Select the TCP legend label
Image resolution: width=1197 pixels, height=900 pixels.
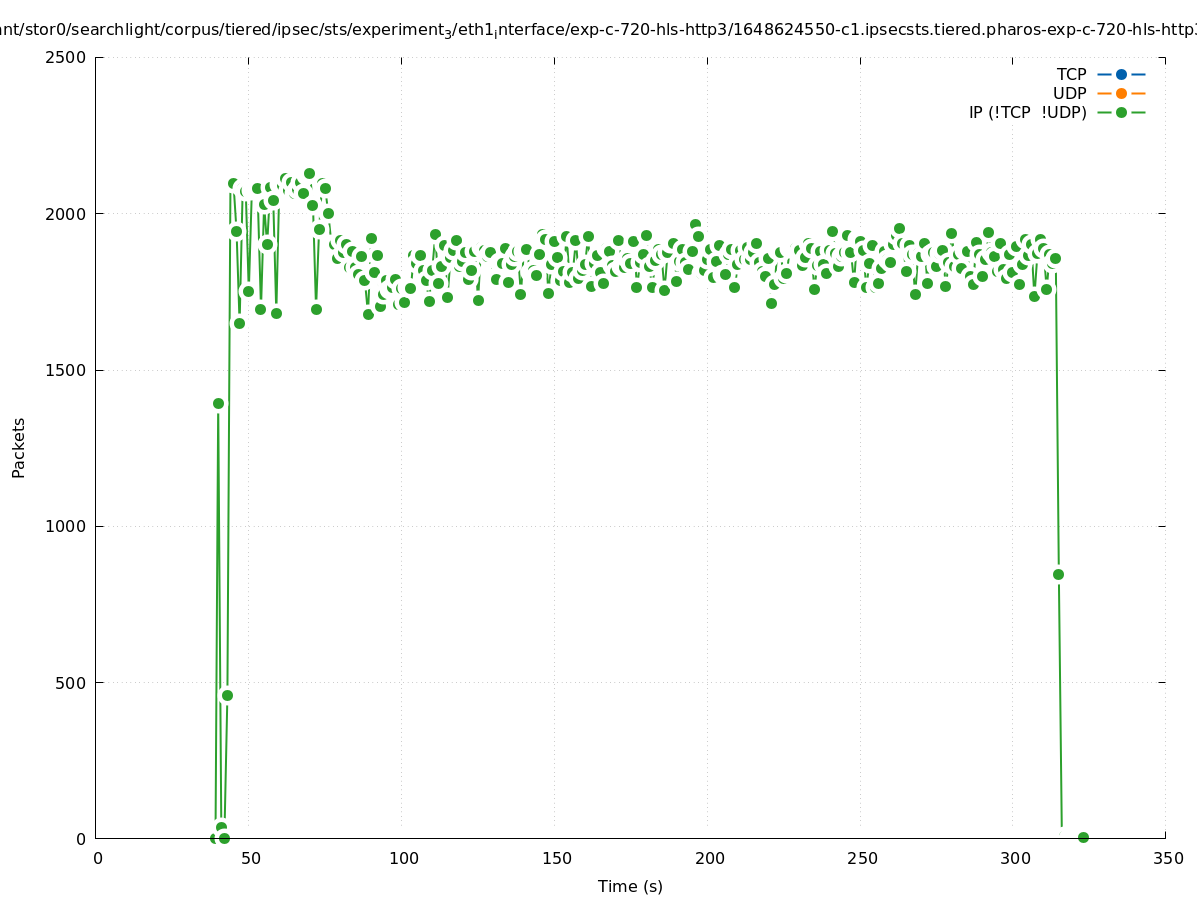[1071, 75]
